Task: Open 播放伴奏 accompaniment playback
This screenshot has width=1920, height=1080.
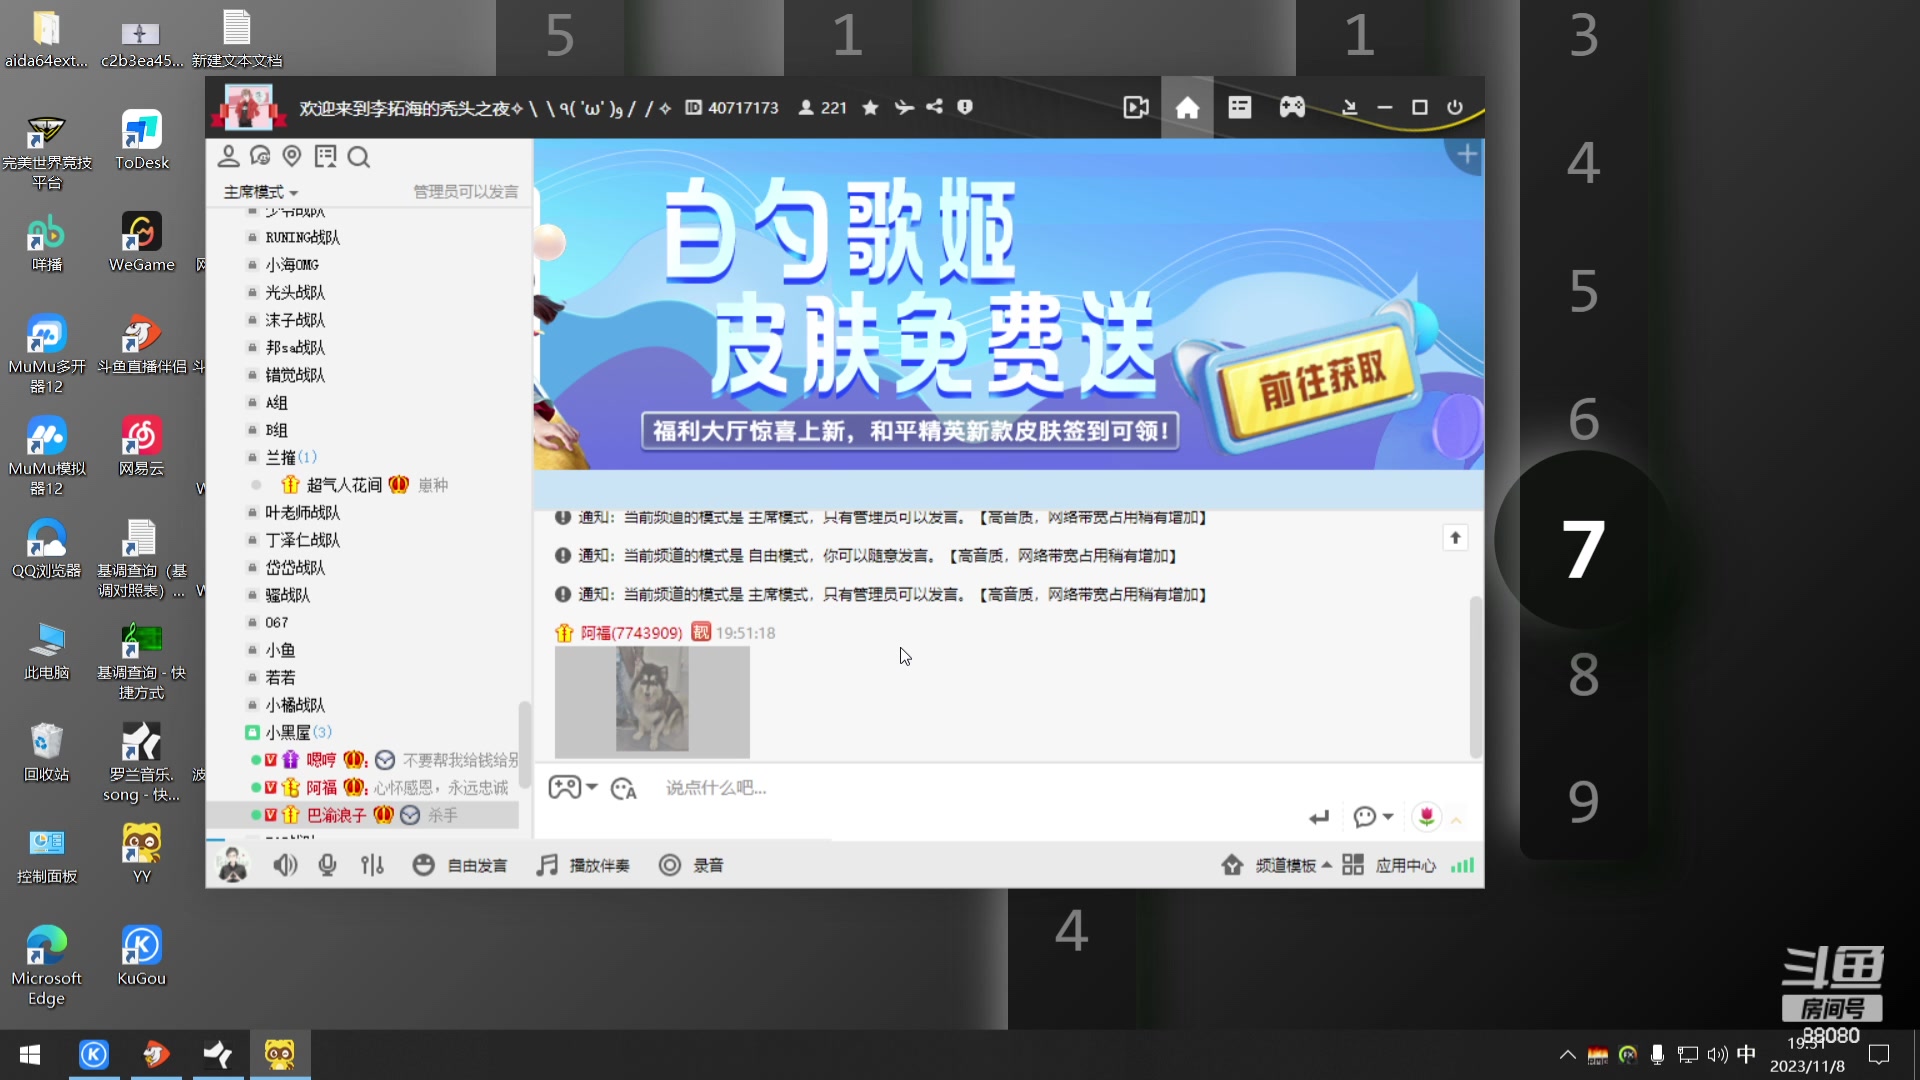Action: (583, 865)
